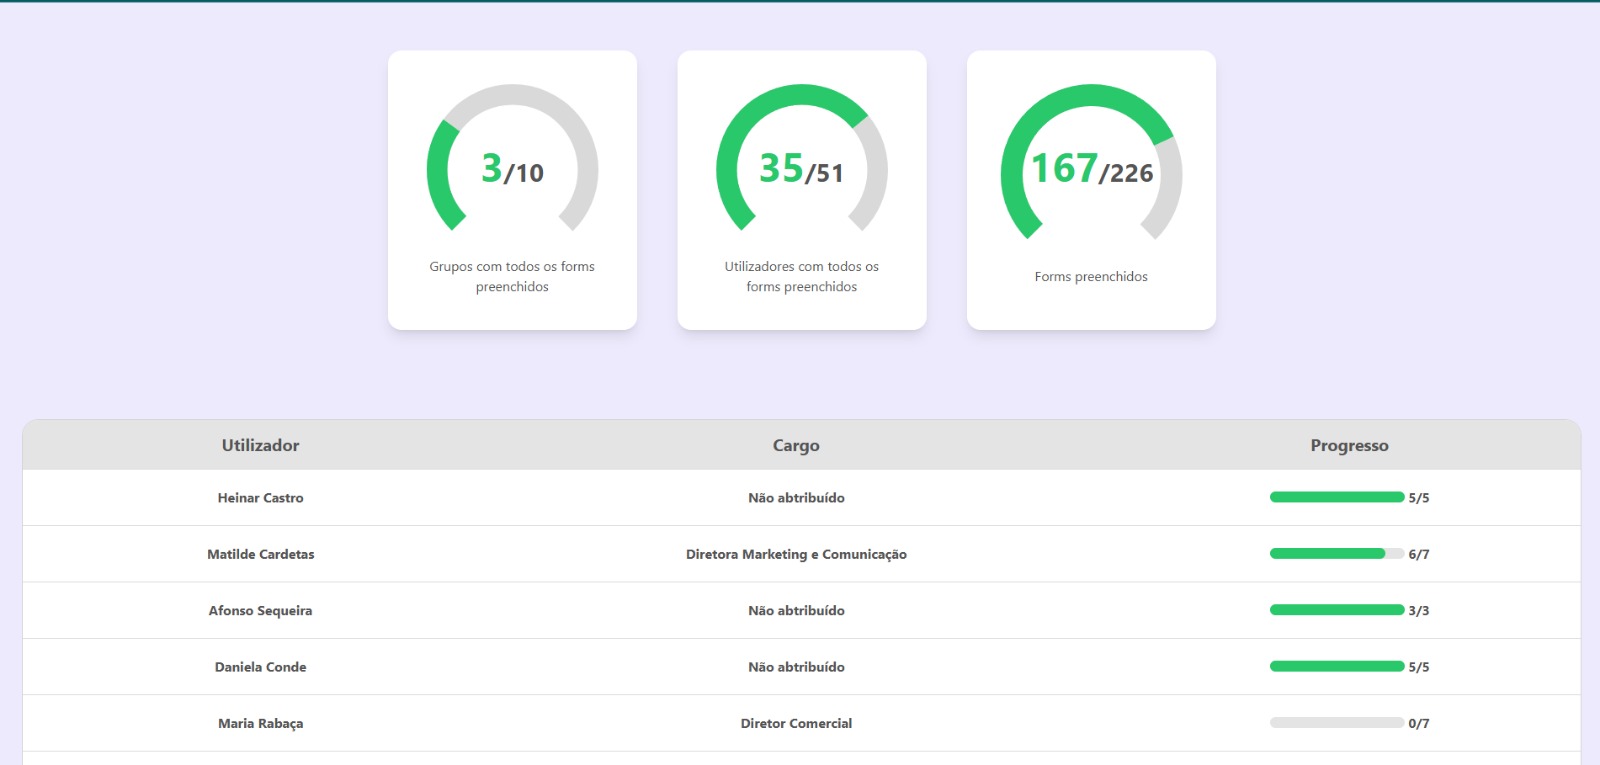Select the Cargo column header

tap(796, 445)
